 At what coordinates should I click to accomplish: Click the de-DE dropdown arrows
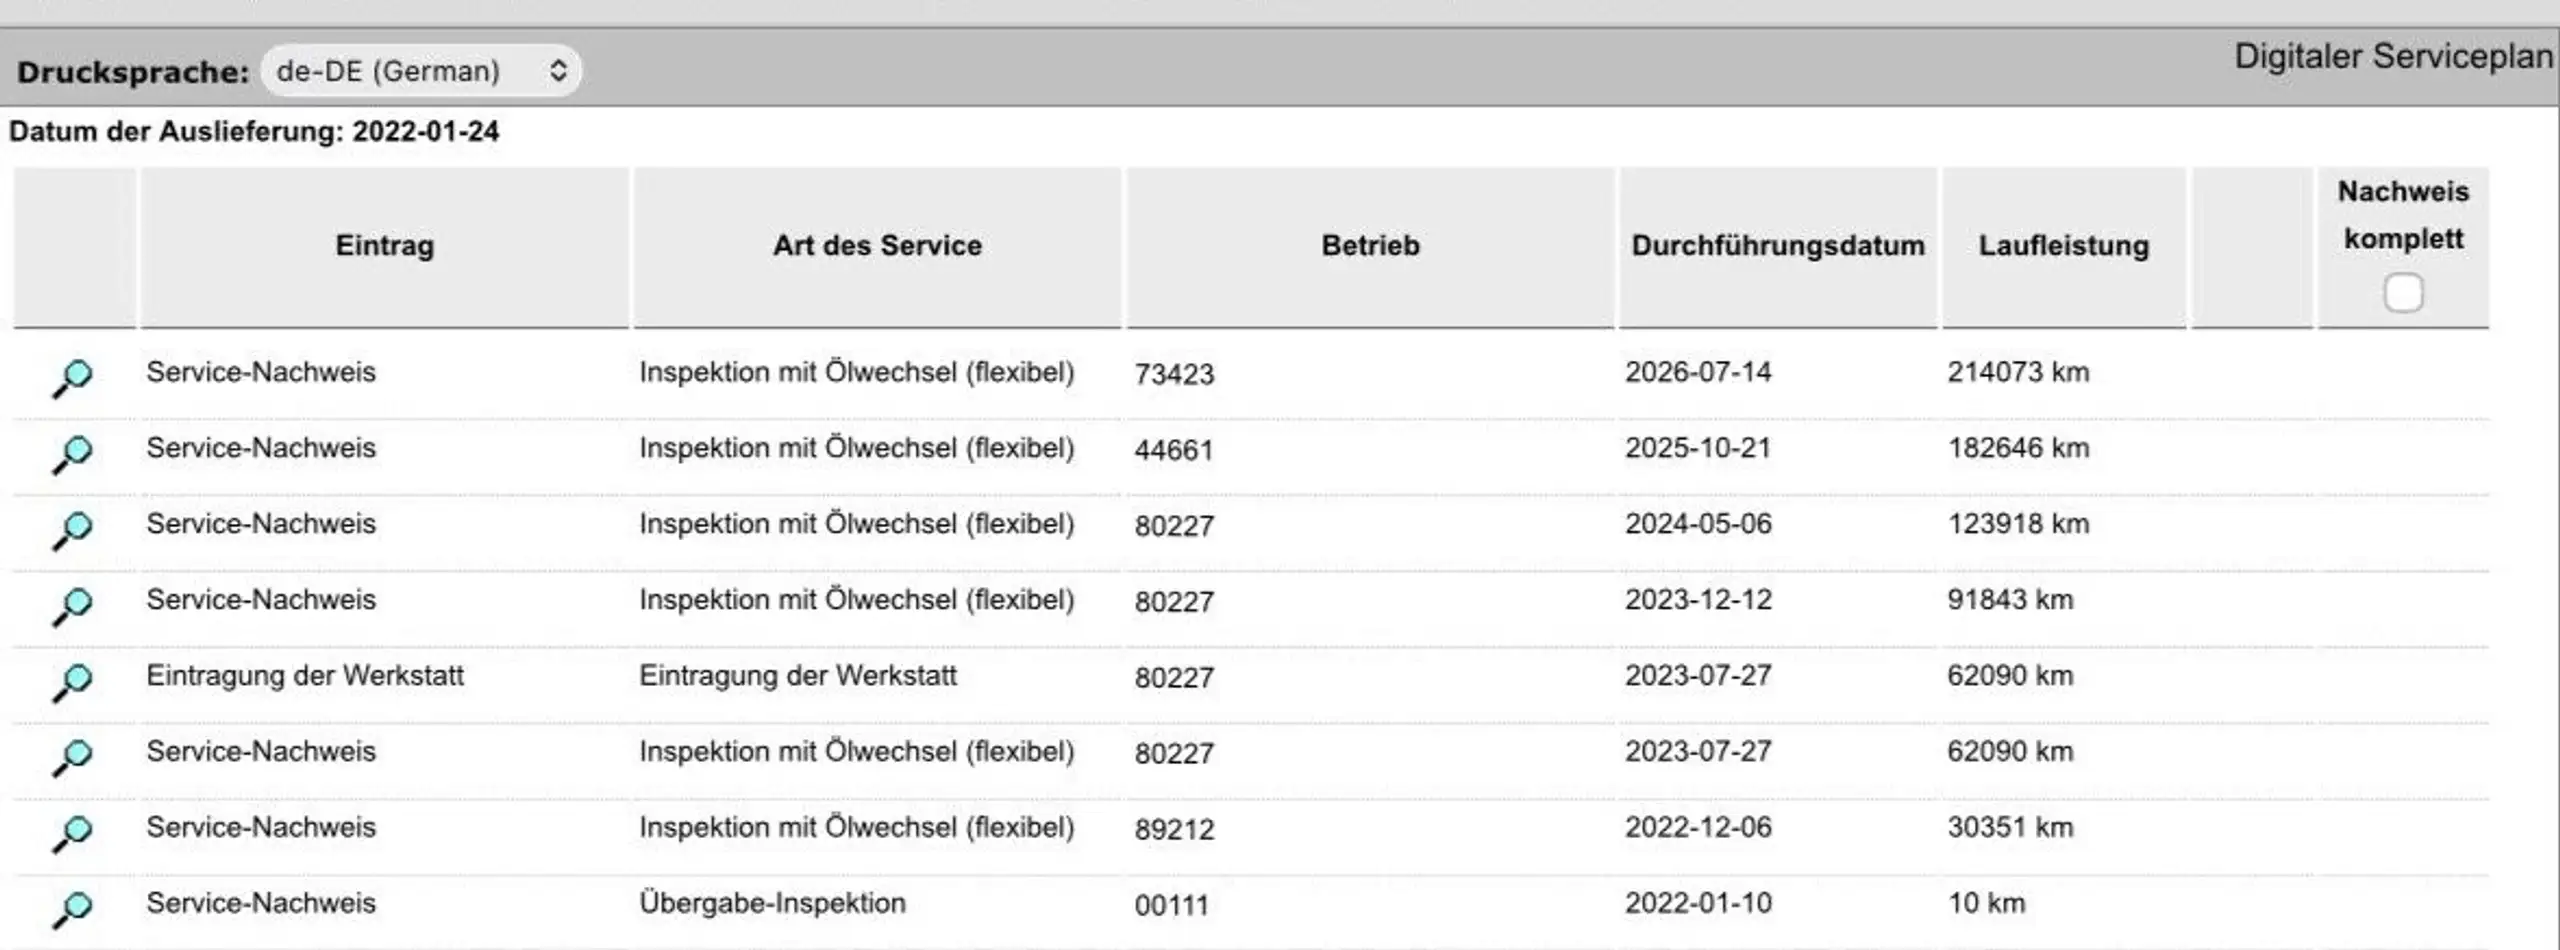click(558, 71)
